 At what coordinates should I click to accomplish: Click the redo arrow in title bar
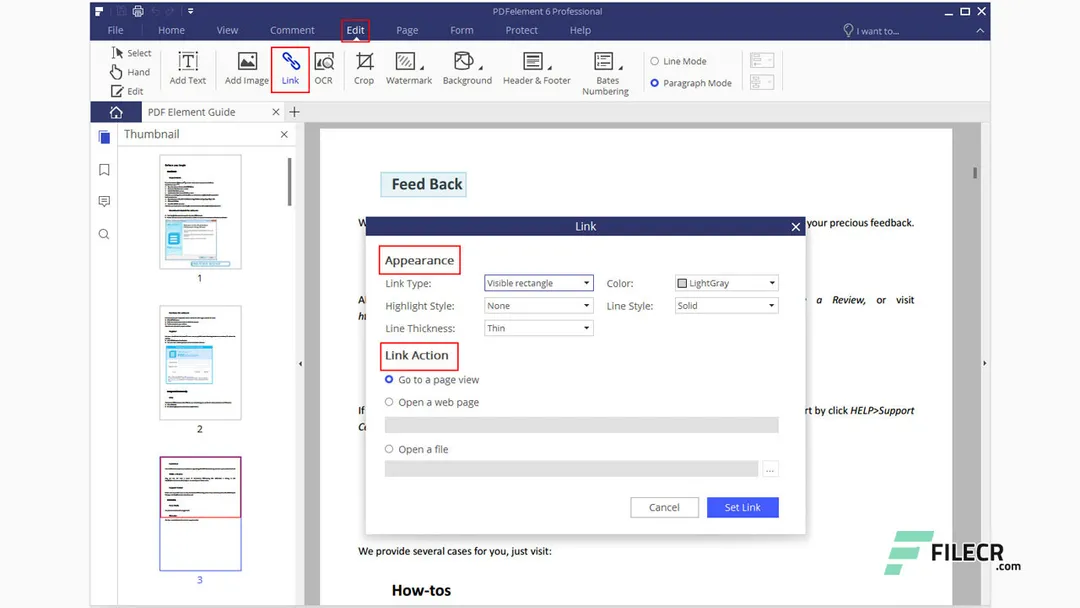pos(171,11)
